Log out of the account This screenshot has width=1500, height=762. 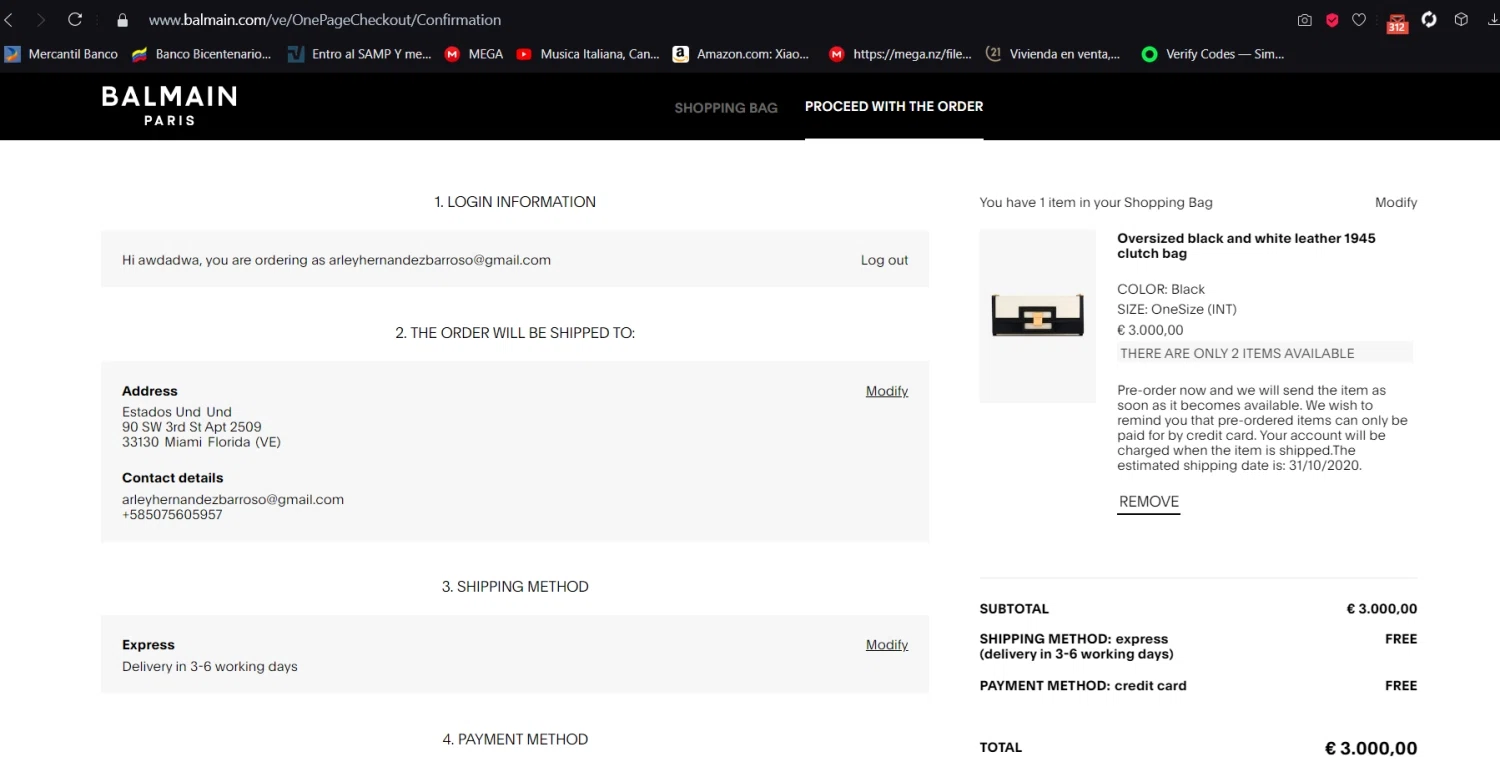coord(884,260)
